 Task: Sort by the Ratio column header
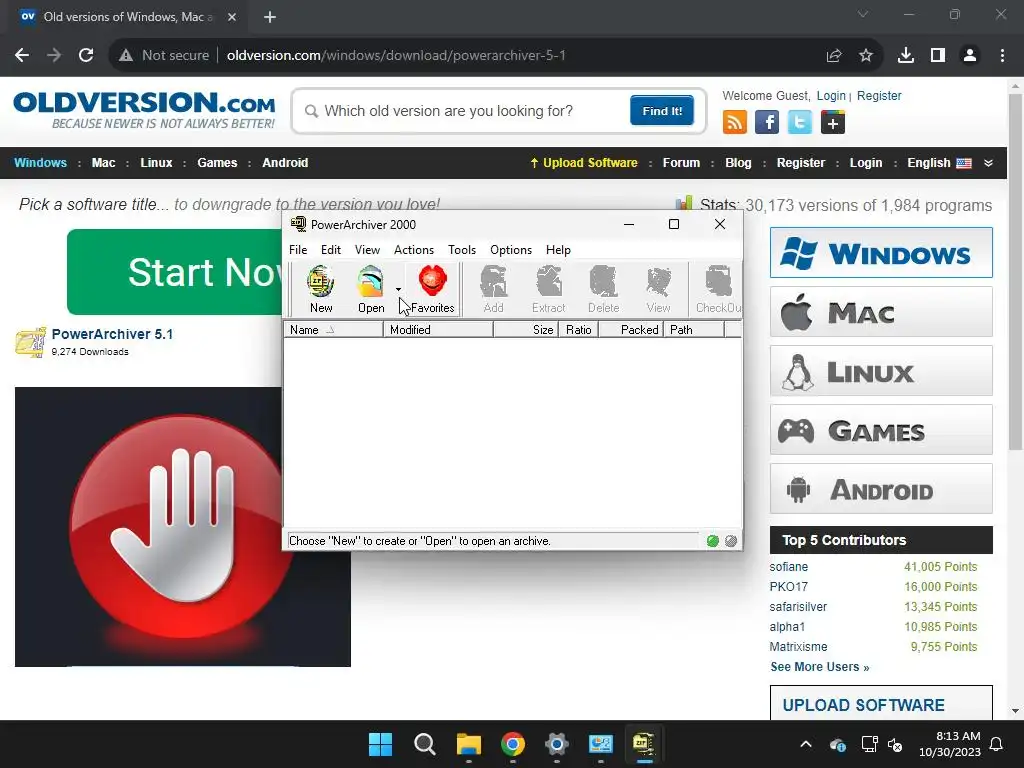click(x=579, y=330)
